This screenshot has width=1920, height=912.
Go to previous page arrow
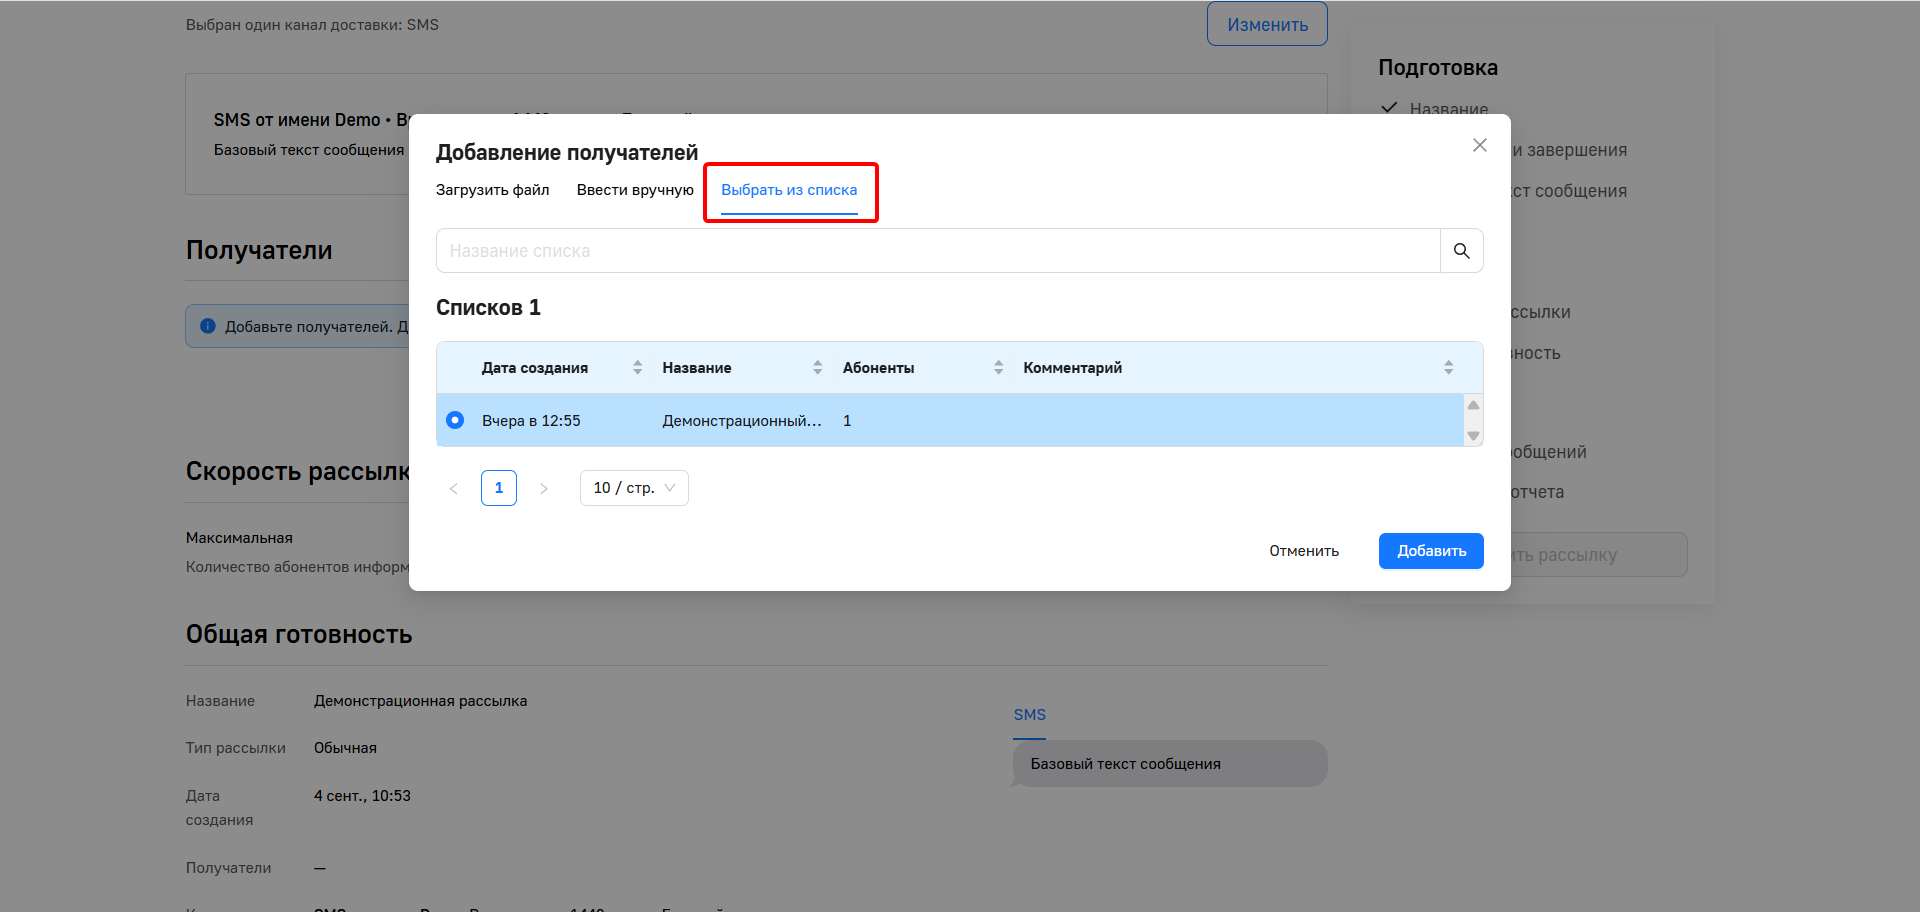tap(454, 489)
